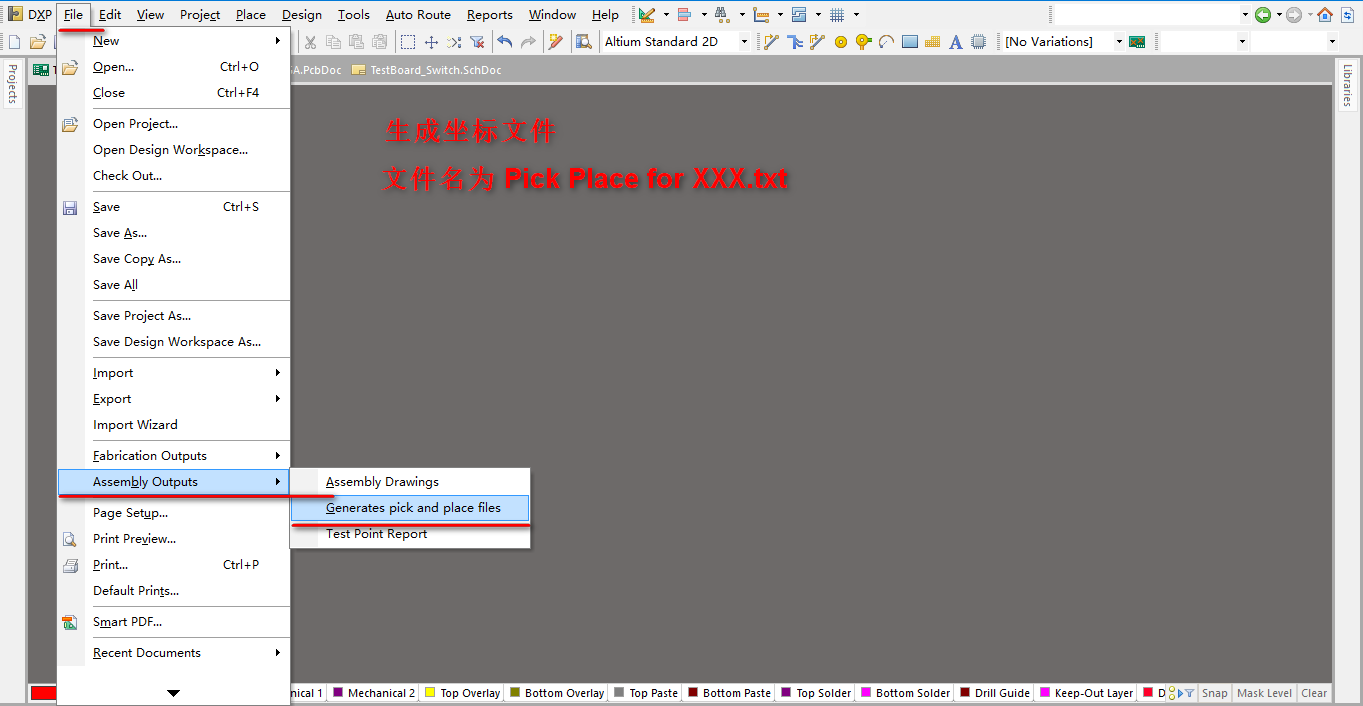Choose the Place Pad tool
This screenshot has width=1363, height=706.
[x=840, y=42]
